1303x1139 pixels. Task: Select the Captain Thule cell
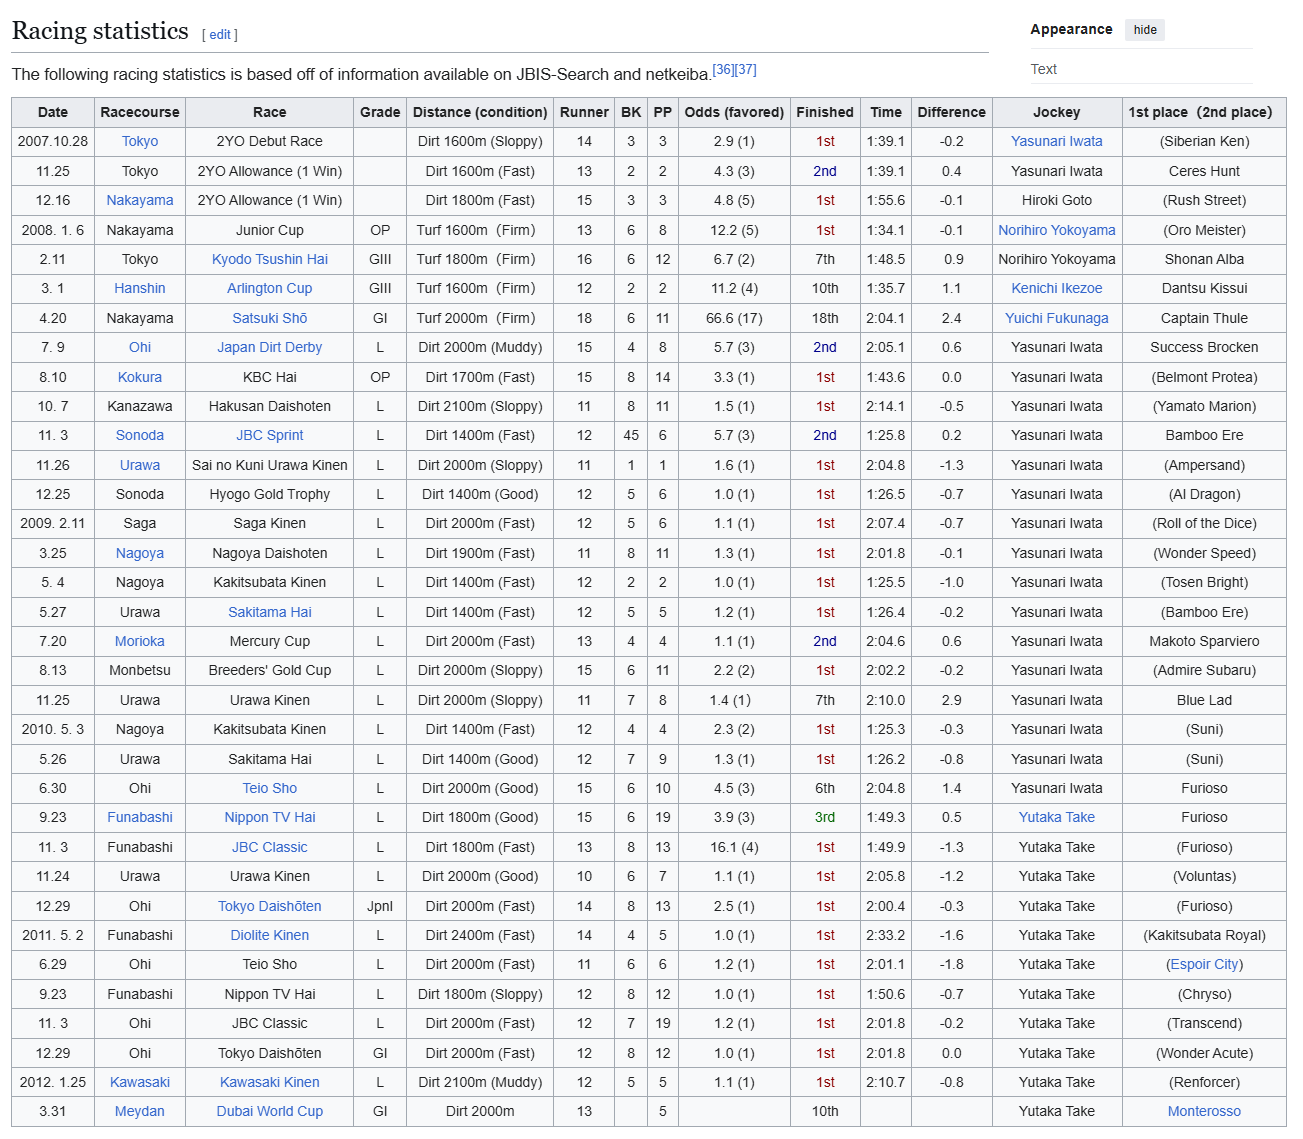(1205, 319)
